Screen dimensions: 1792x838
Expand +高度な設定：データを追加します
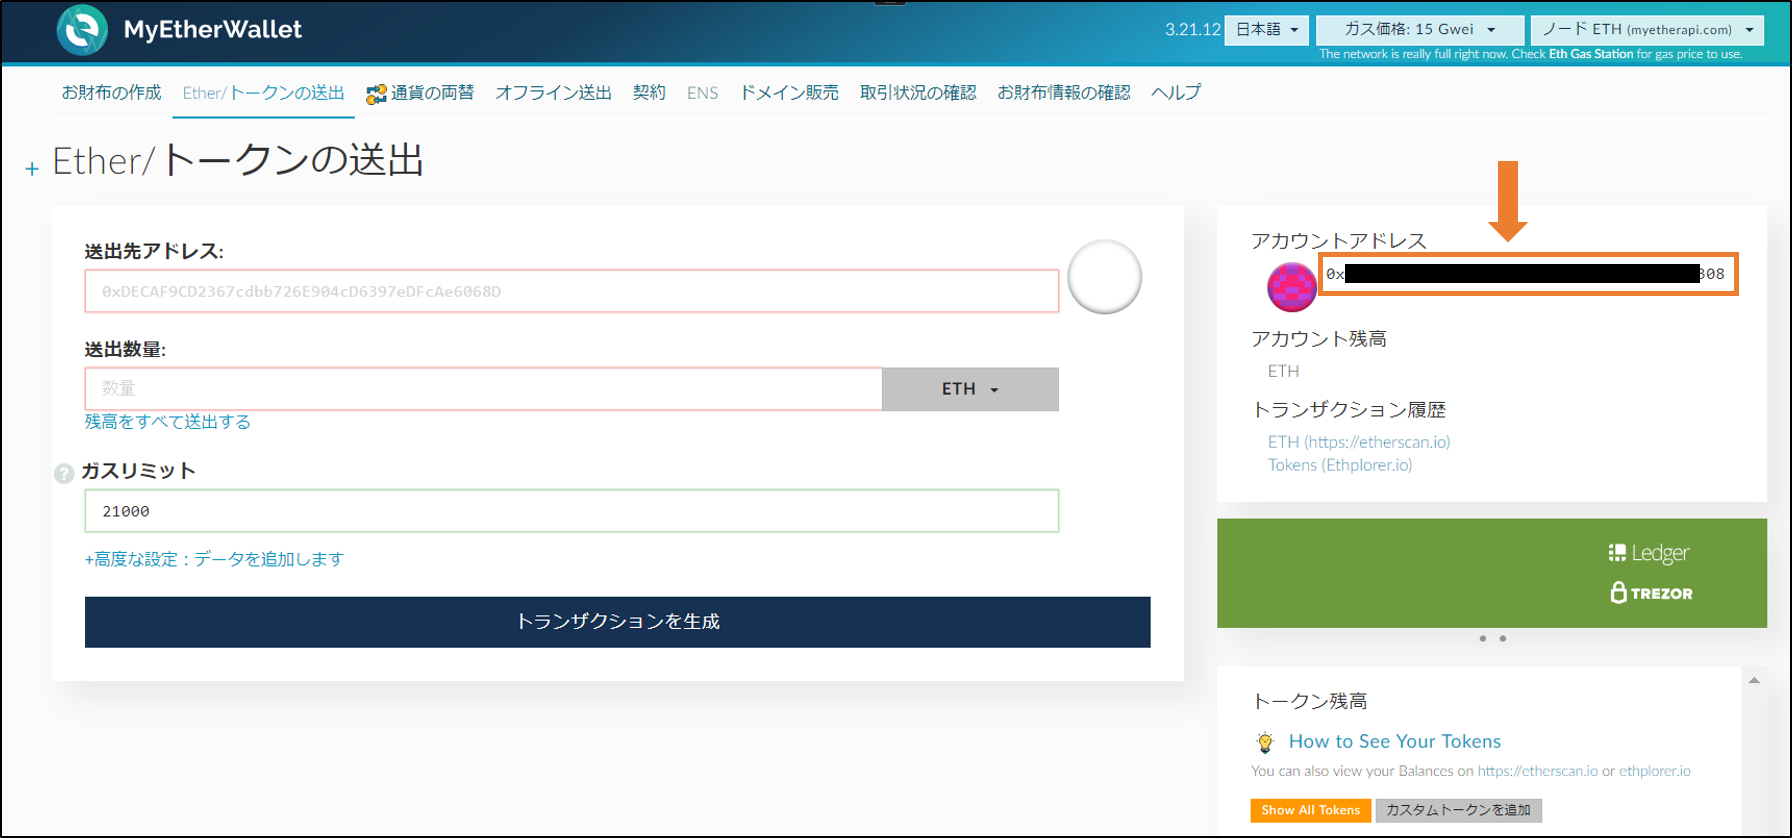(x=214, y=559)
